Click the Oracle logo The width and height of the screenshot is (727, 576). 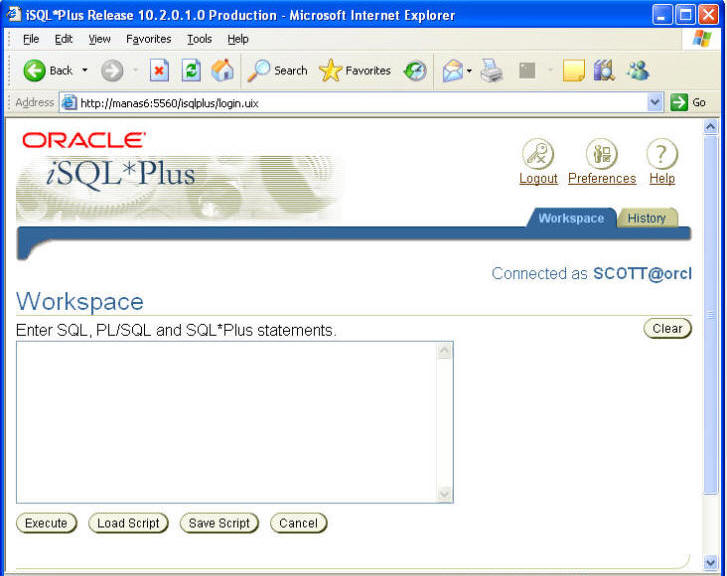84,140
